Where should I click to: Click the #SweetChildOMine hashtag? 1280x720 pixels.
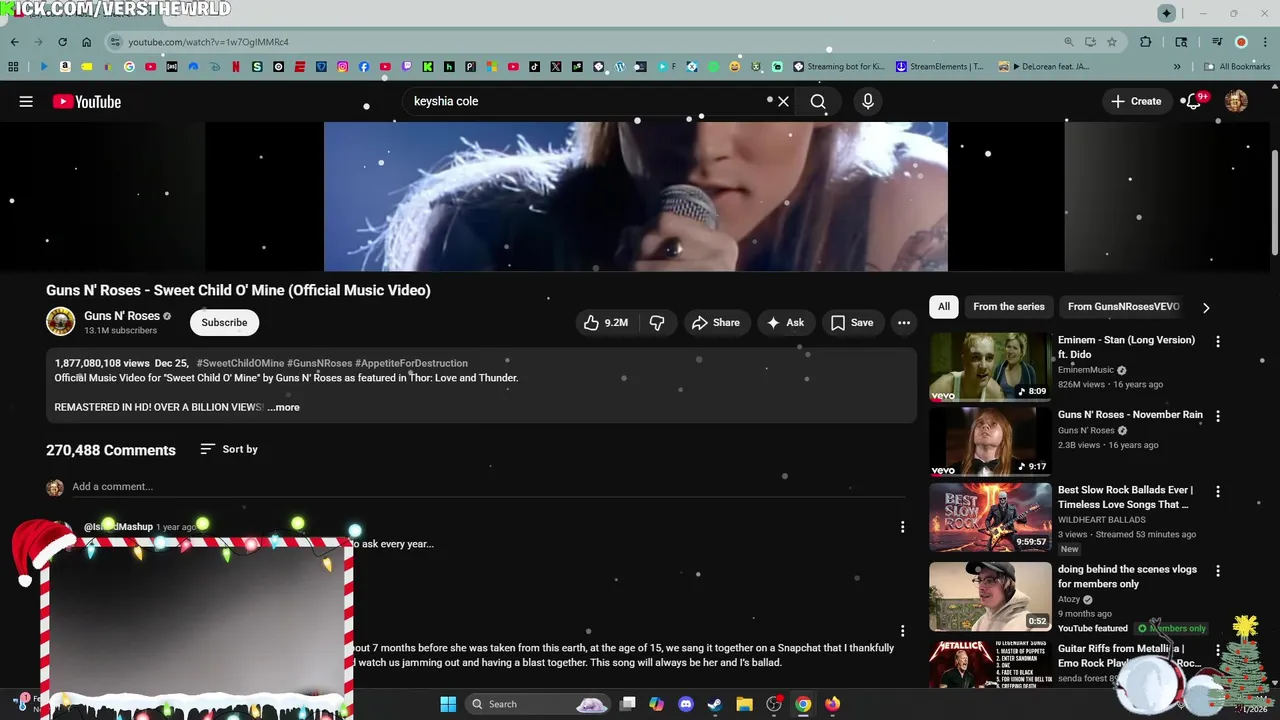240,363
